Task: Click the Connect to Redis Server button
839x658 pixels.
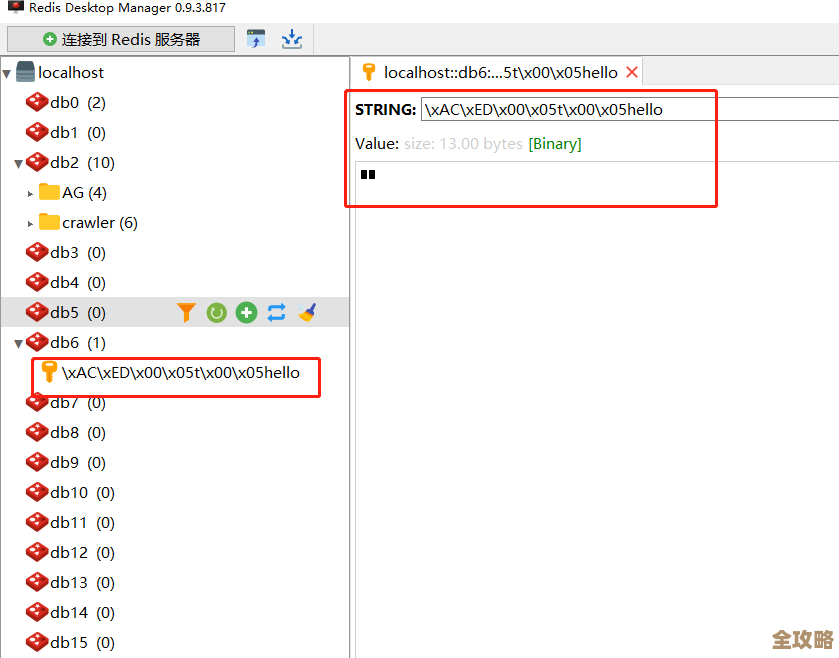Action: point(121,39)
